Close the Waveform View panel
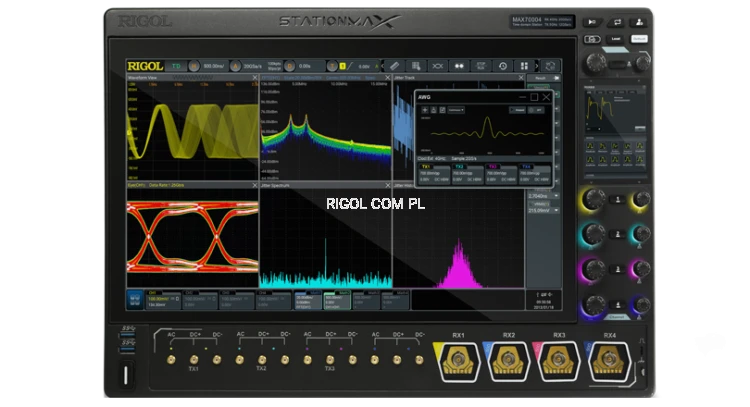Image resolution: width=750 pixels, height=407 pixels. click(x=255, y=77)
